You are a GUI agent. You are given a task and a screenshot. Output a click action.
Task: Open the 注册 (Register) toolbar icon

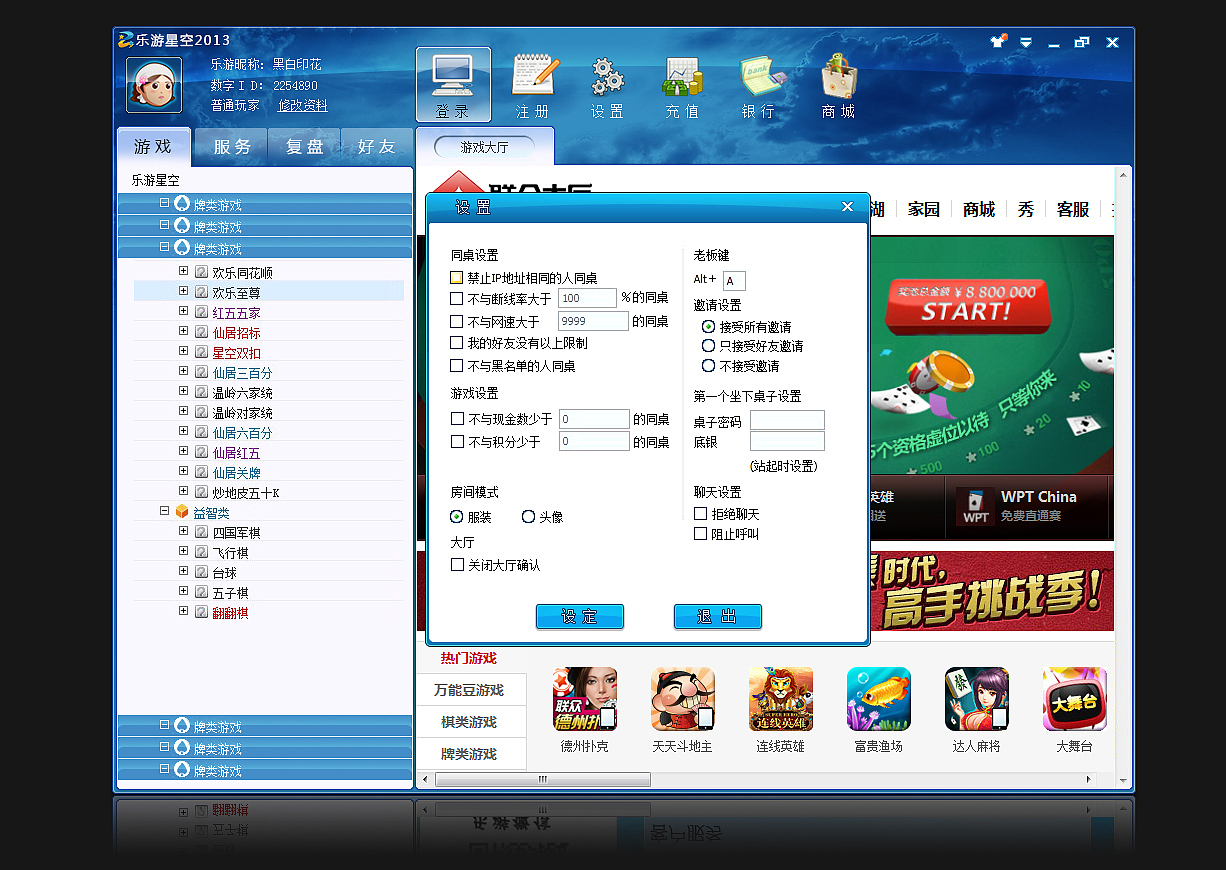point(534,85)
